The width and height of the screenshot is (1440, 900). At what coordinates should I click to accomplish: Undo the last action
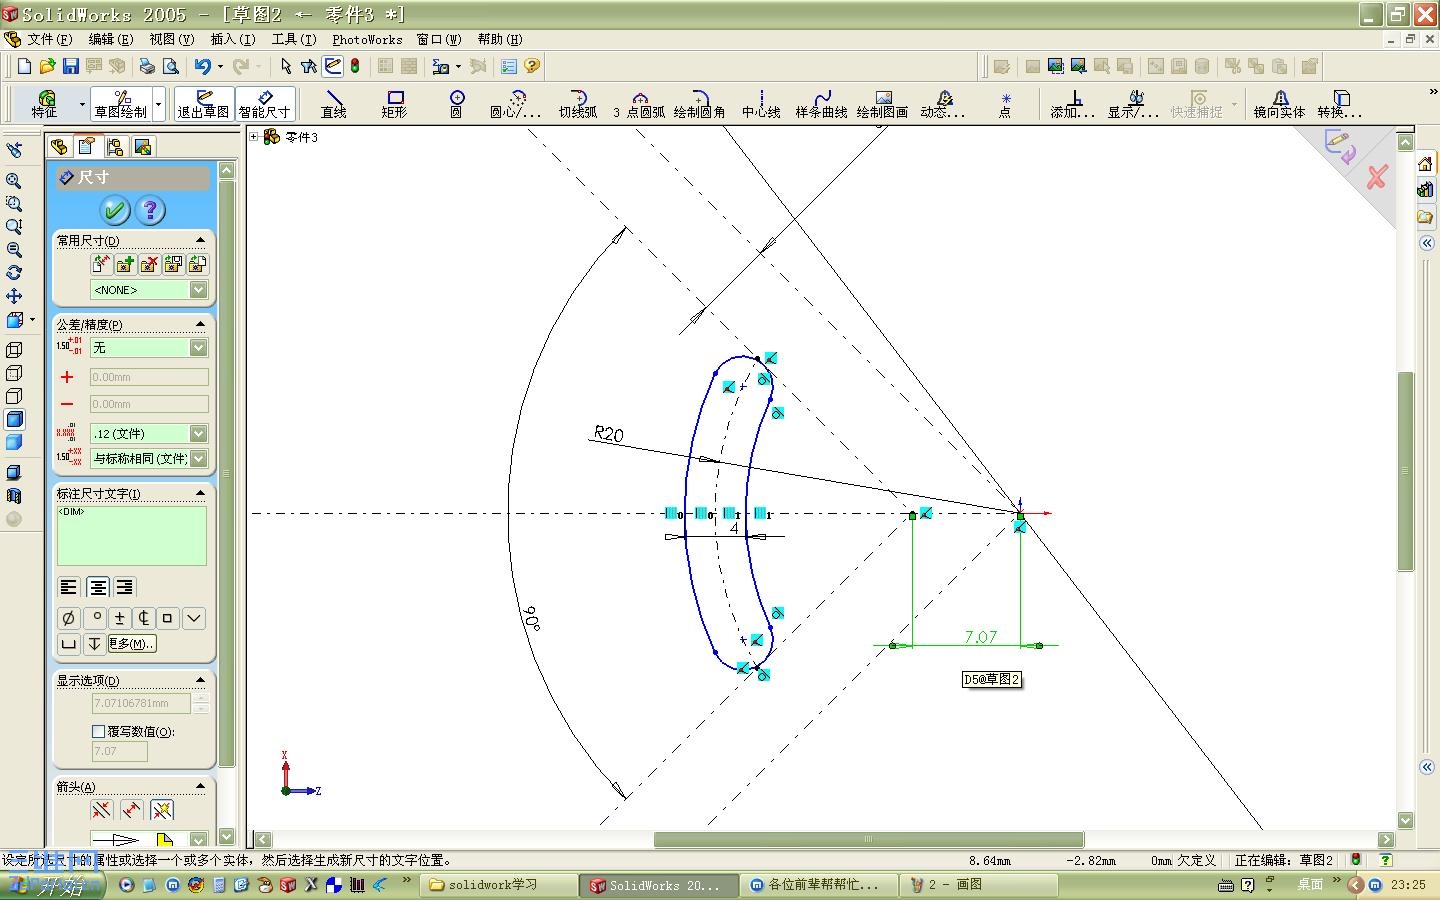coord(203,66)
